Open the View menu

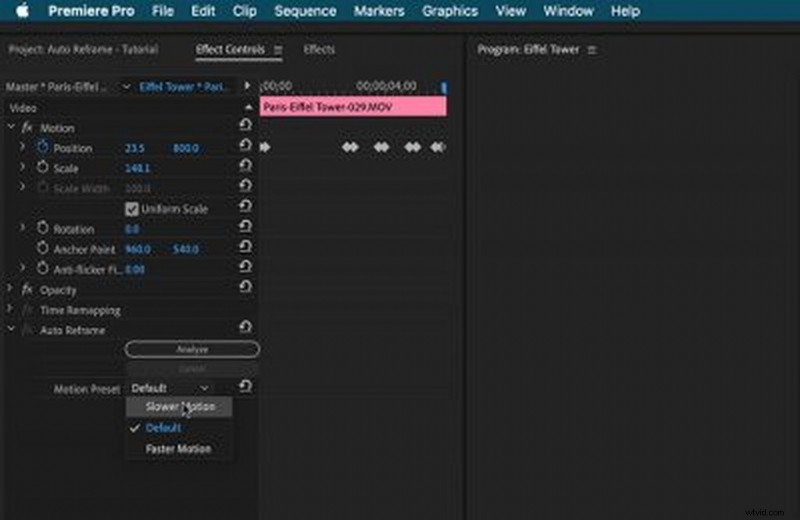click(x=510, y=11)
